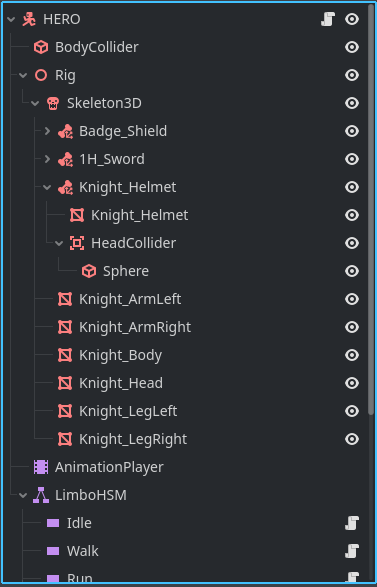
Task: Click the LimboHSM state machine icon
Action: tap(41, 495)
